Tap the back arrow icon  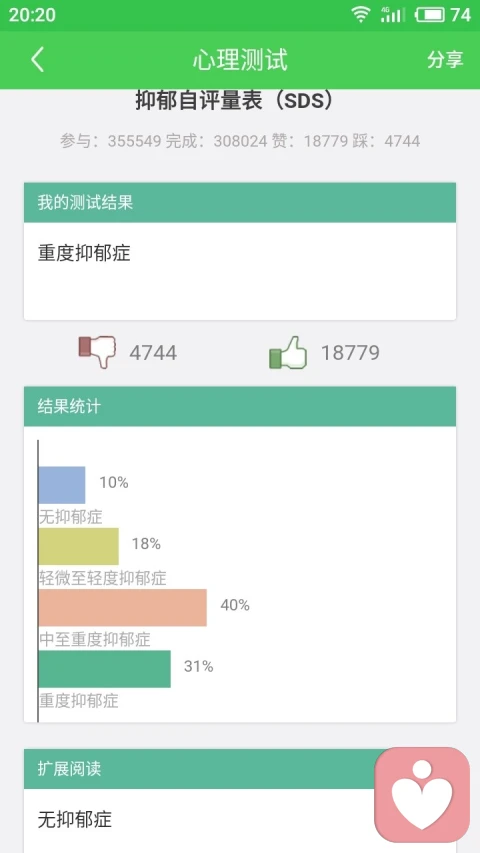pos(37,59)
